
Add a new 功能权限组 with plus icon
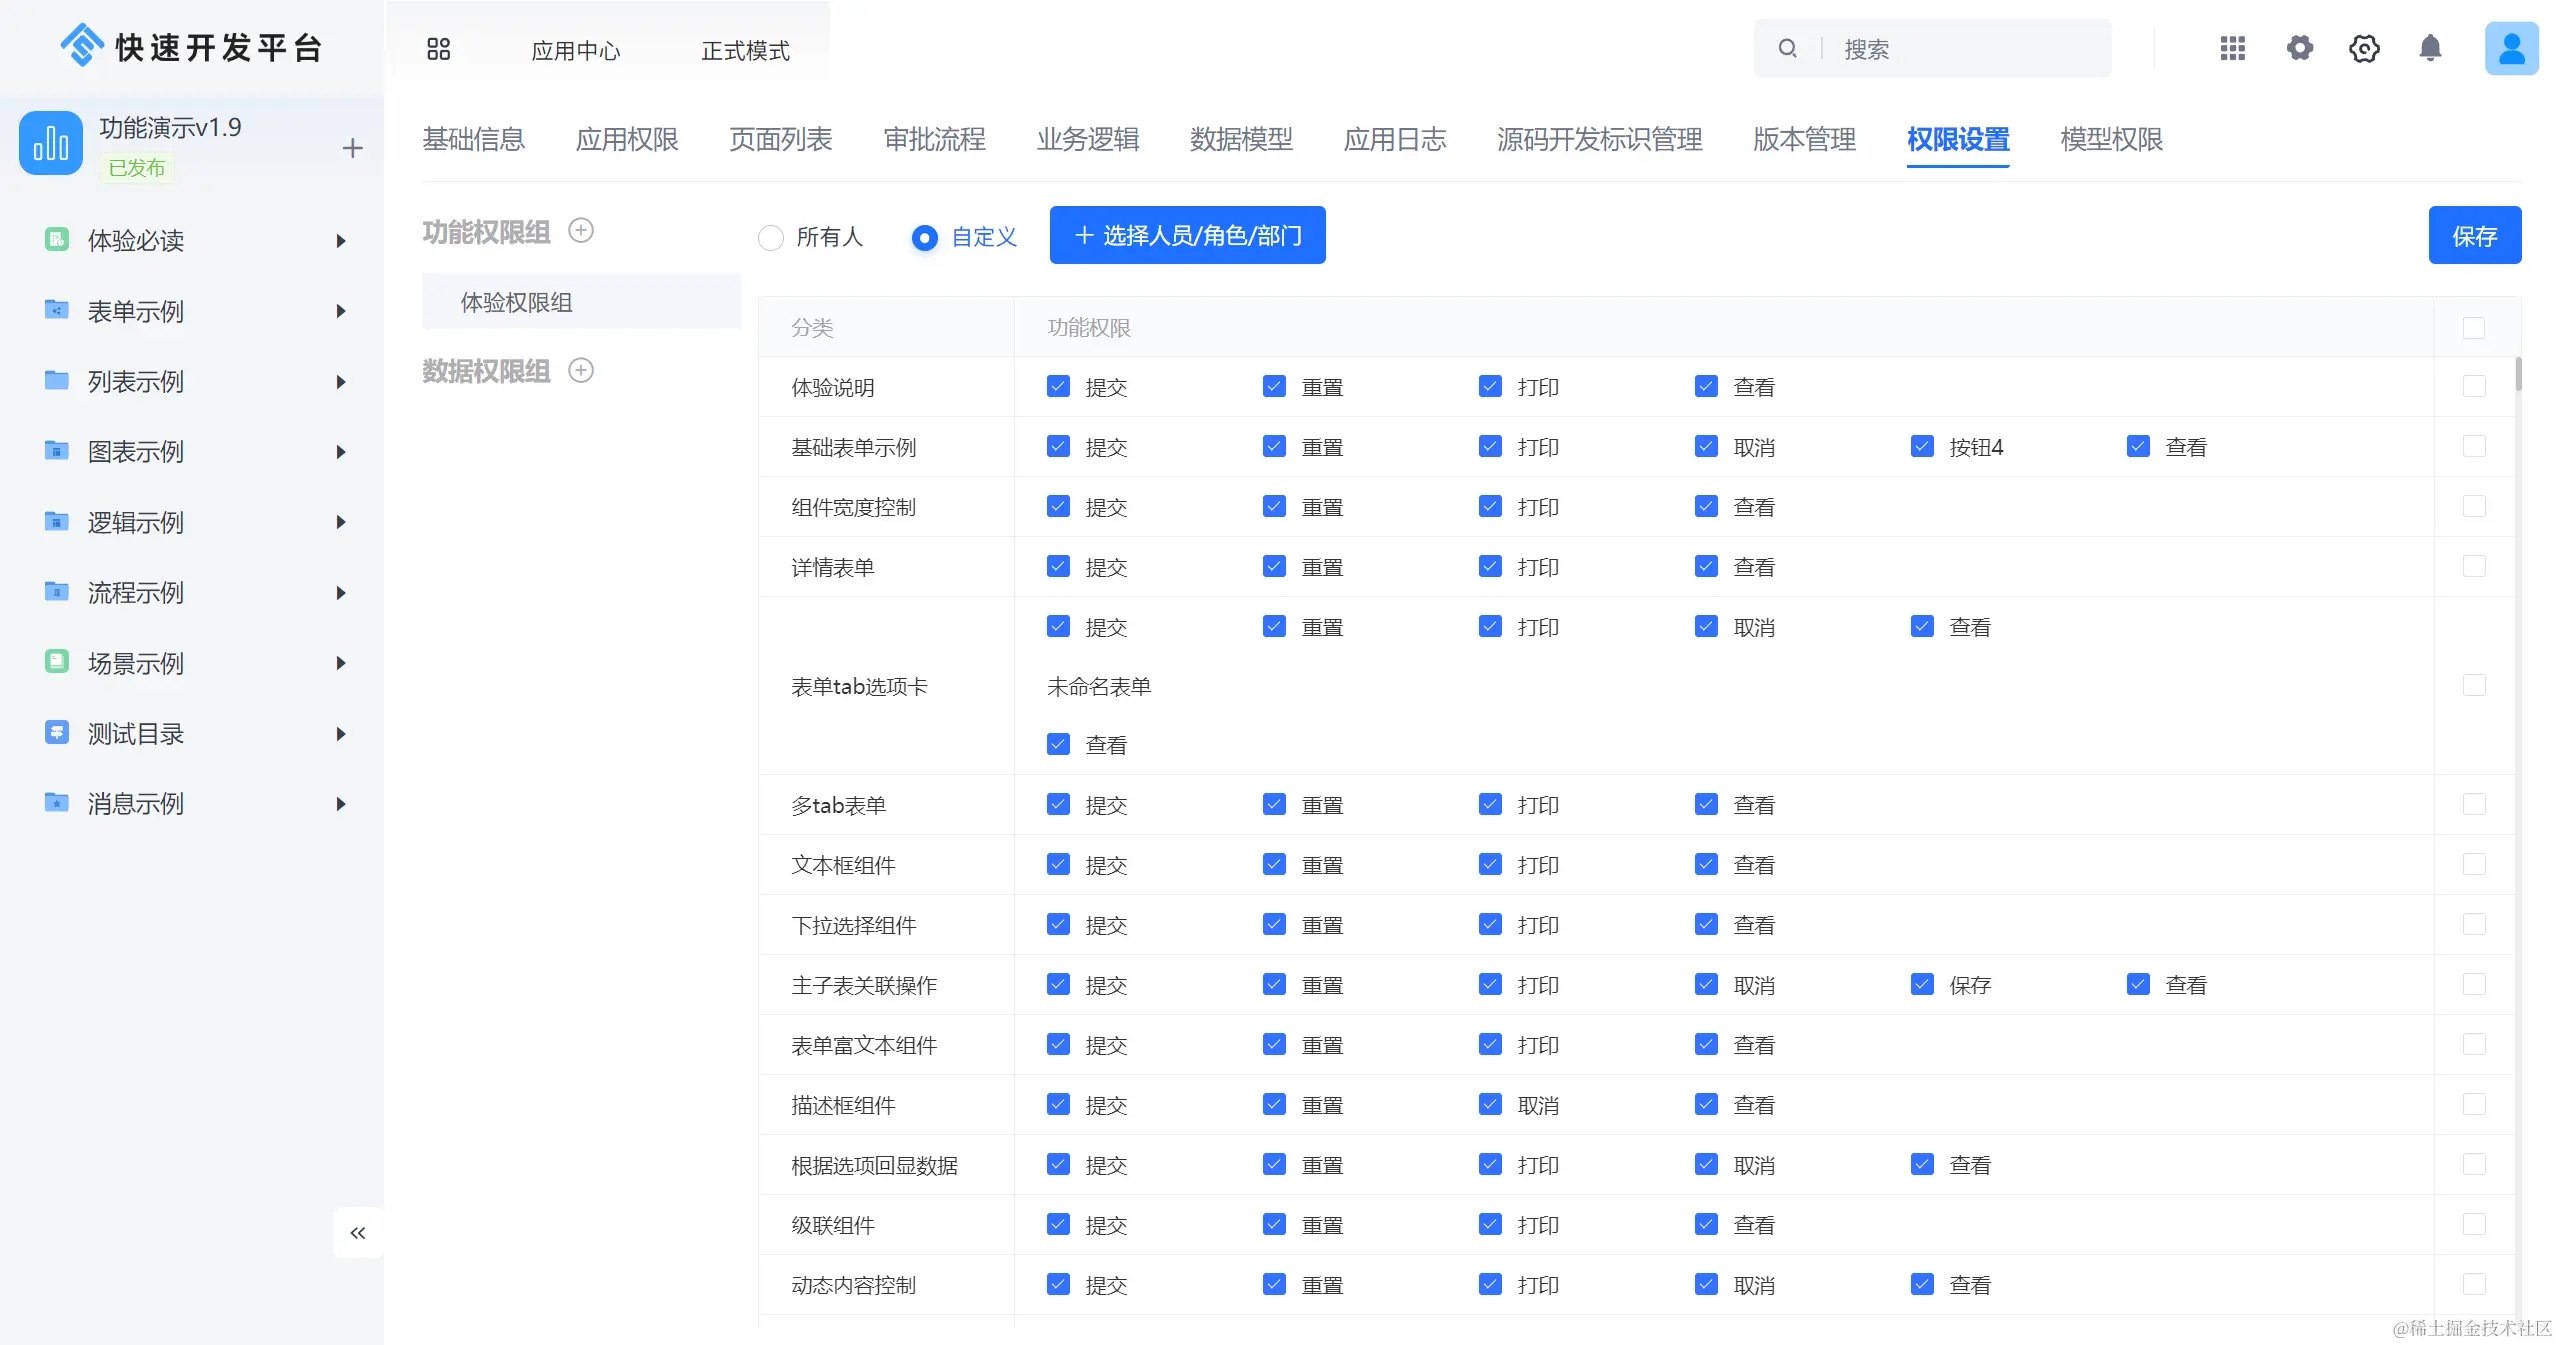click(581, 231)
